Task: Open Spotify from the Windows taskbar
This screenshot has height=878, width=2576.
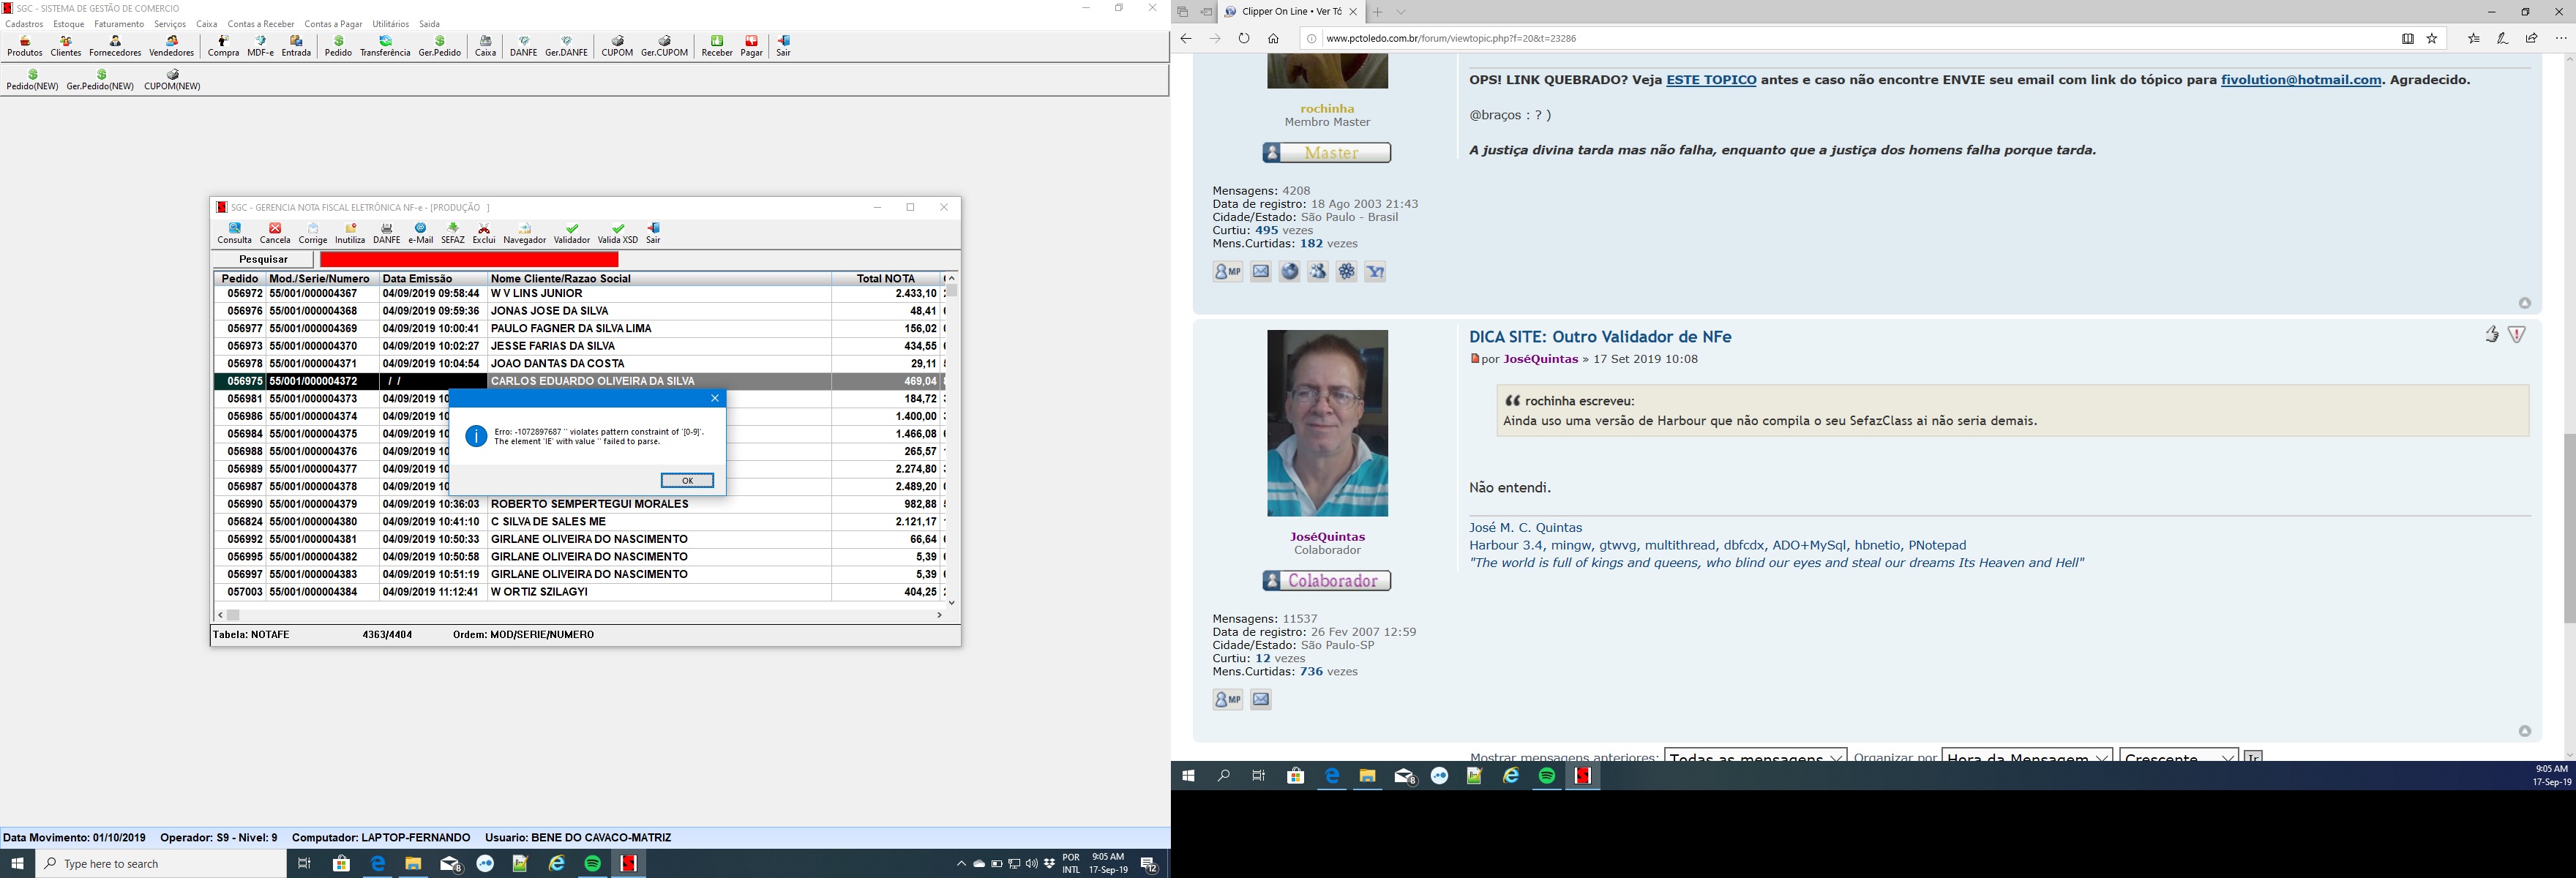Action: point(593,863)
